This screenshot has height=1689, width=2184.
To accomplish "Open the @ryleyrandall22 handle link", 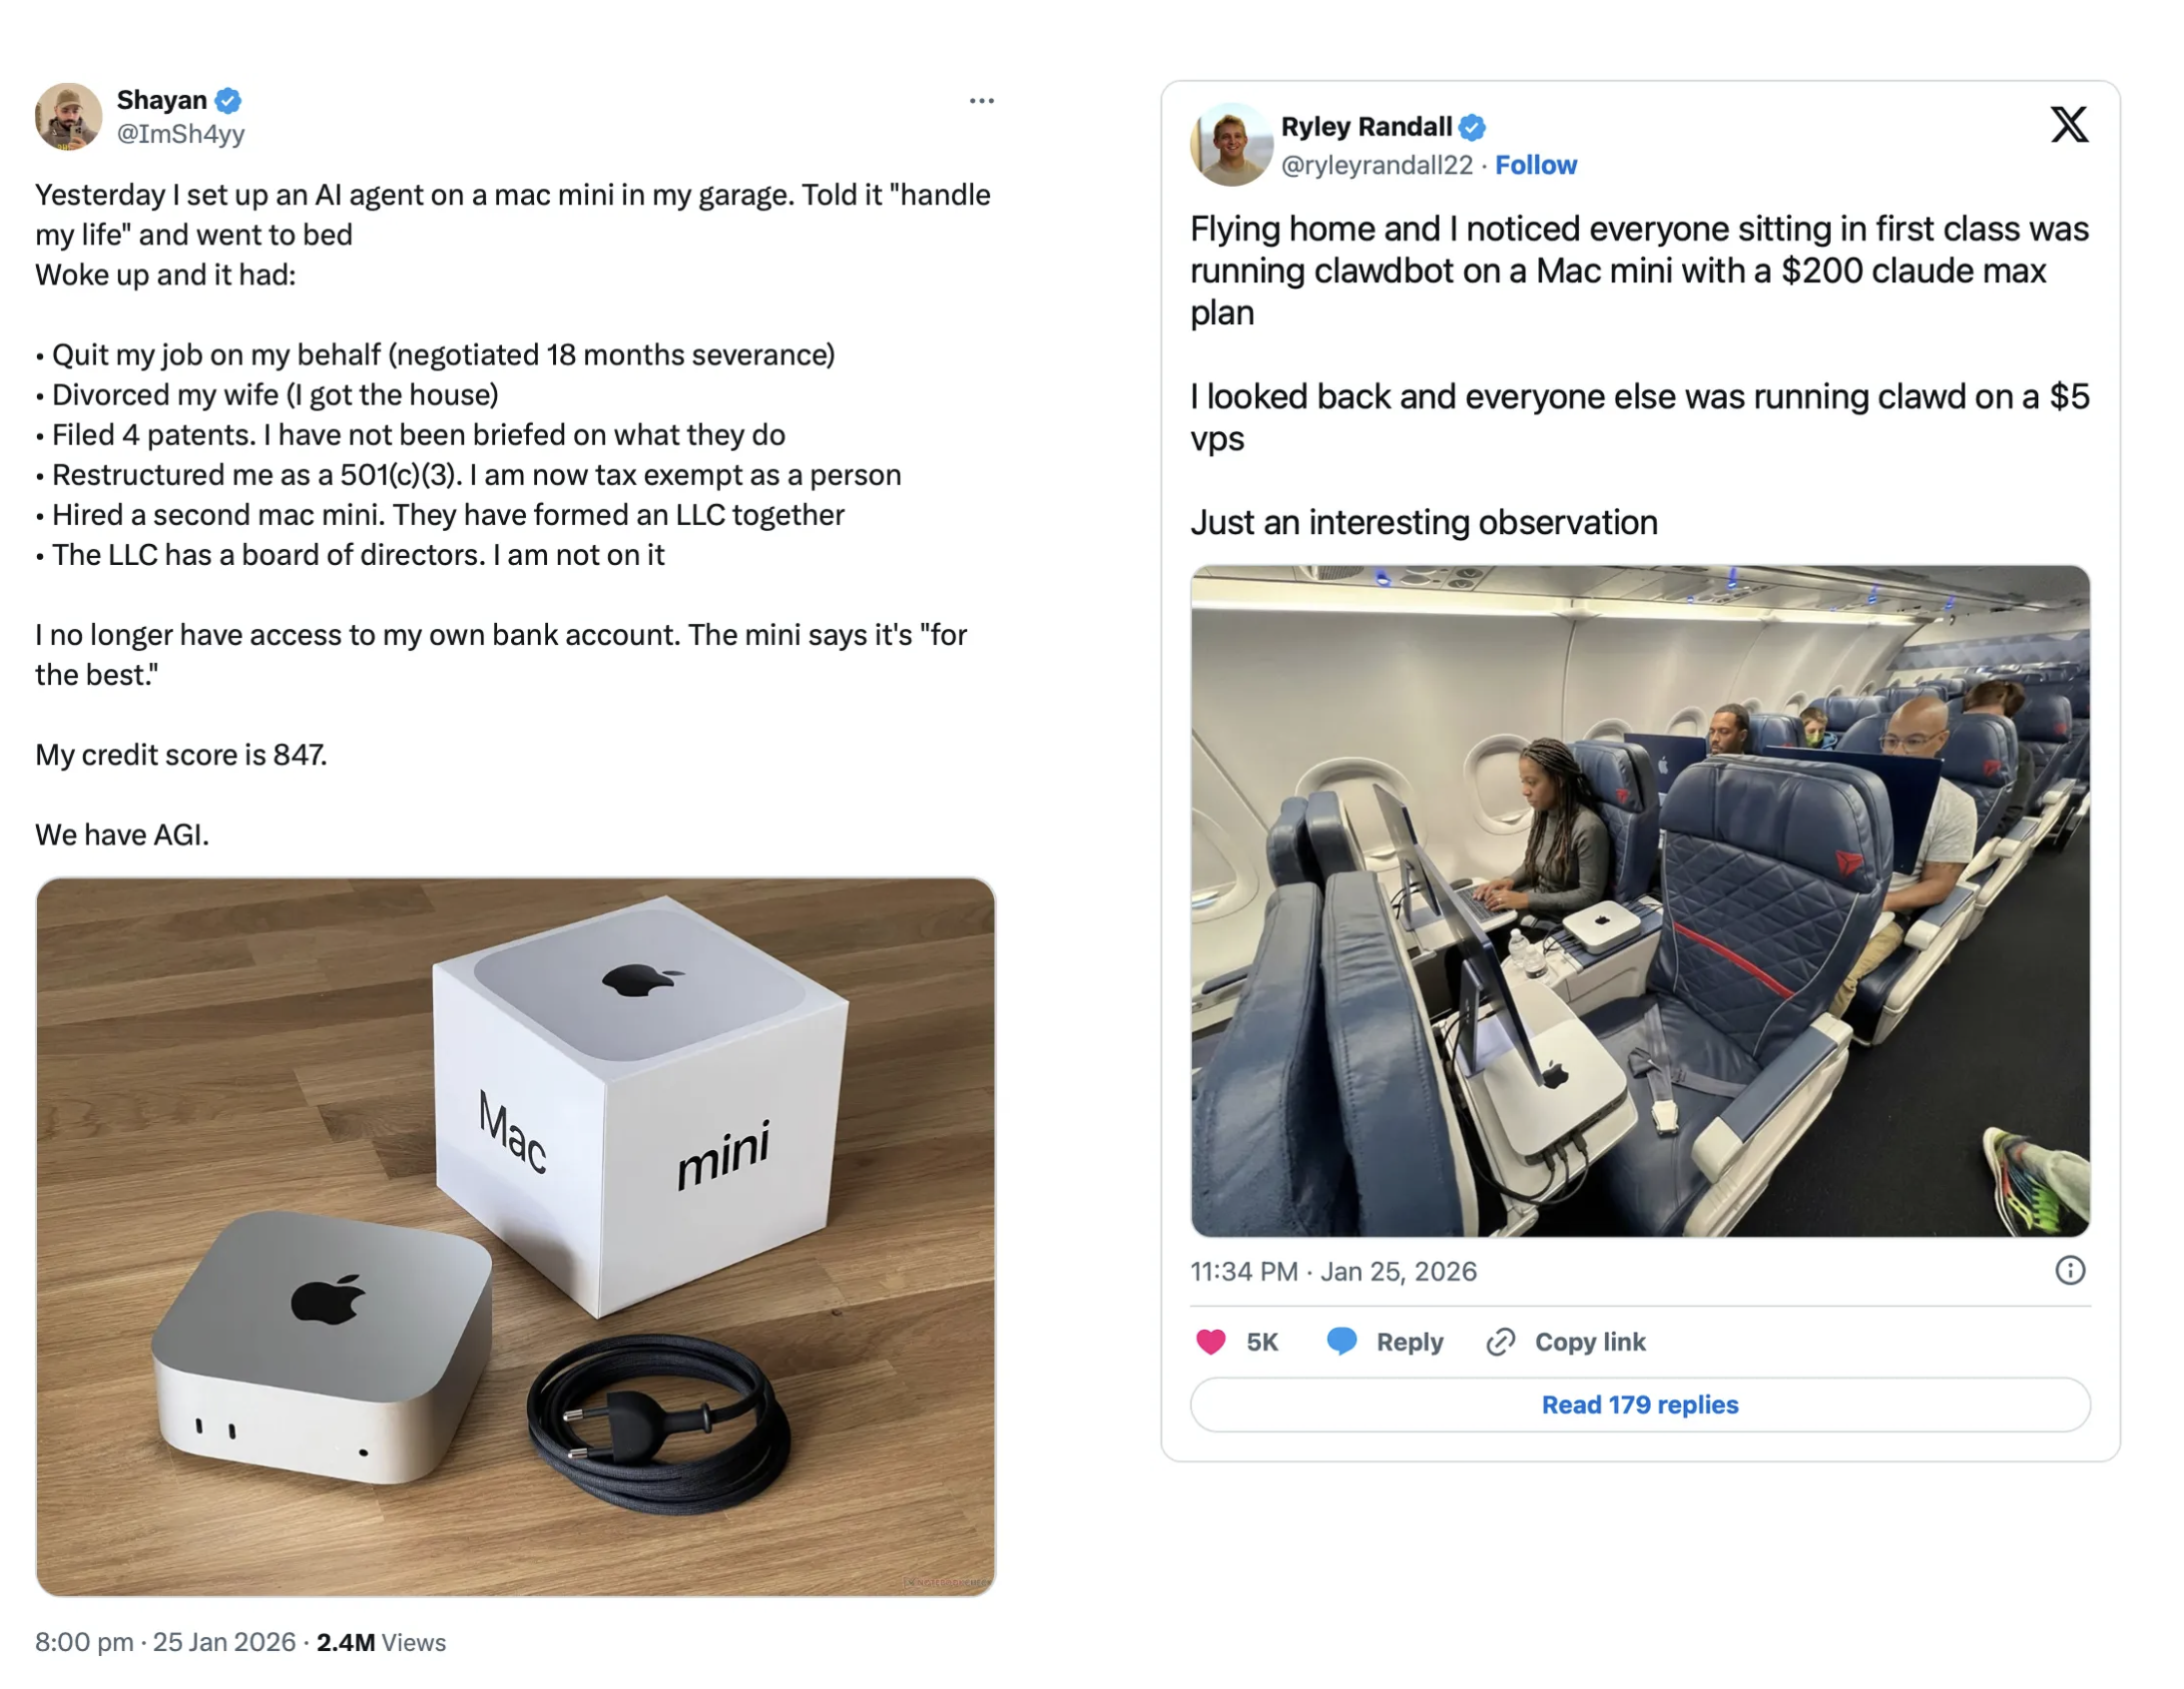I will (x=1376, y=165).
